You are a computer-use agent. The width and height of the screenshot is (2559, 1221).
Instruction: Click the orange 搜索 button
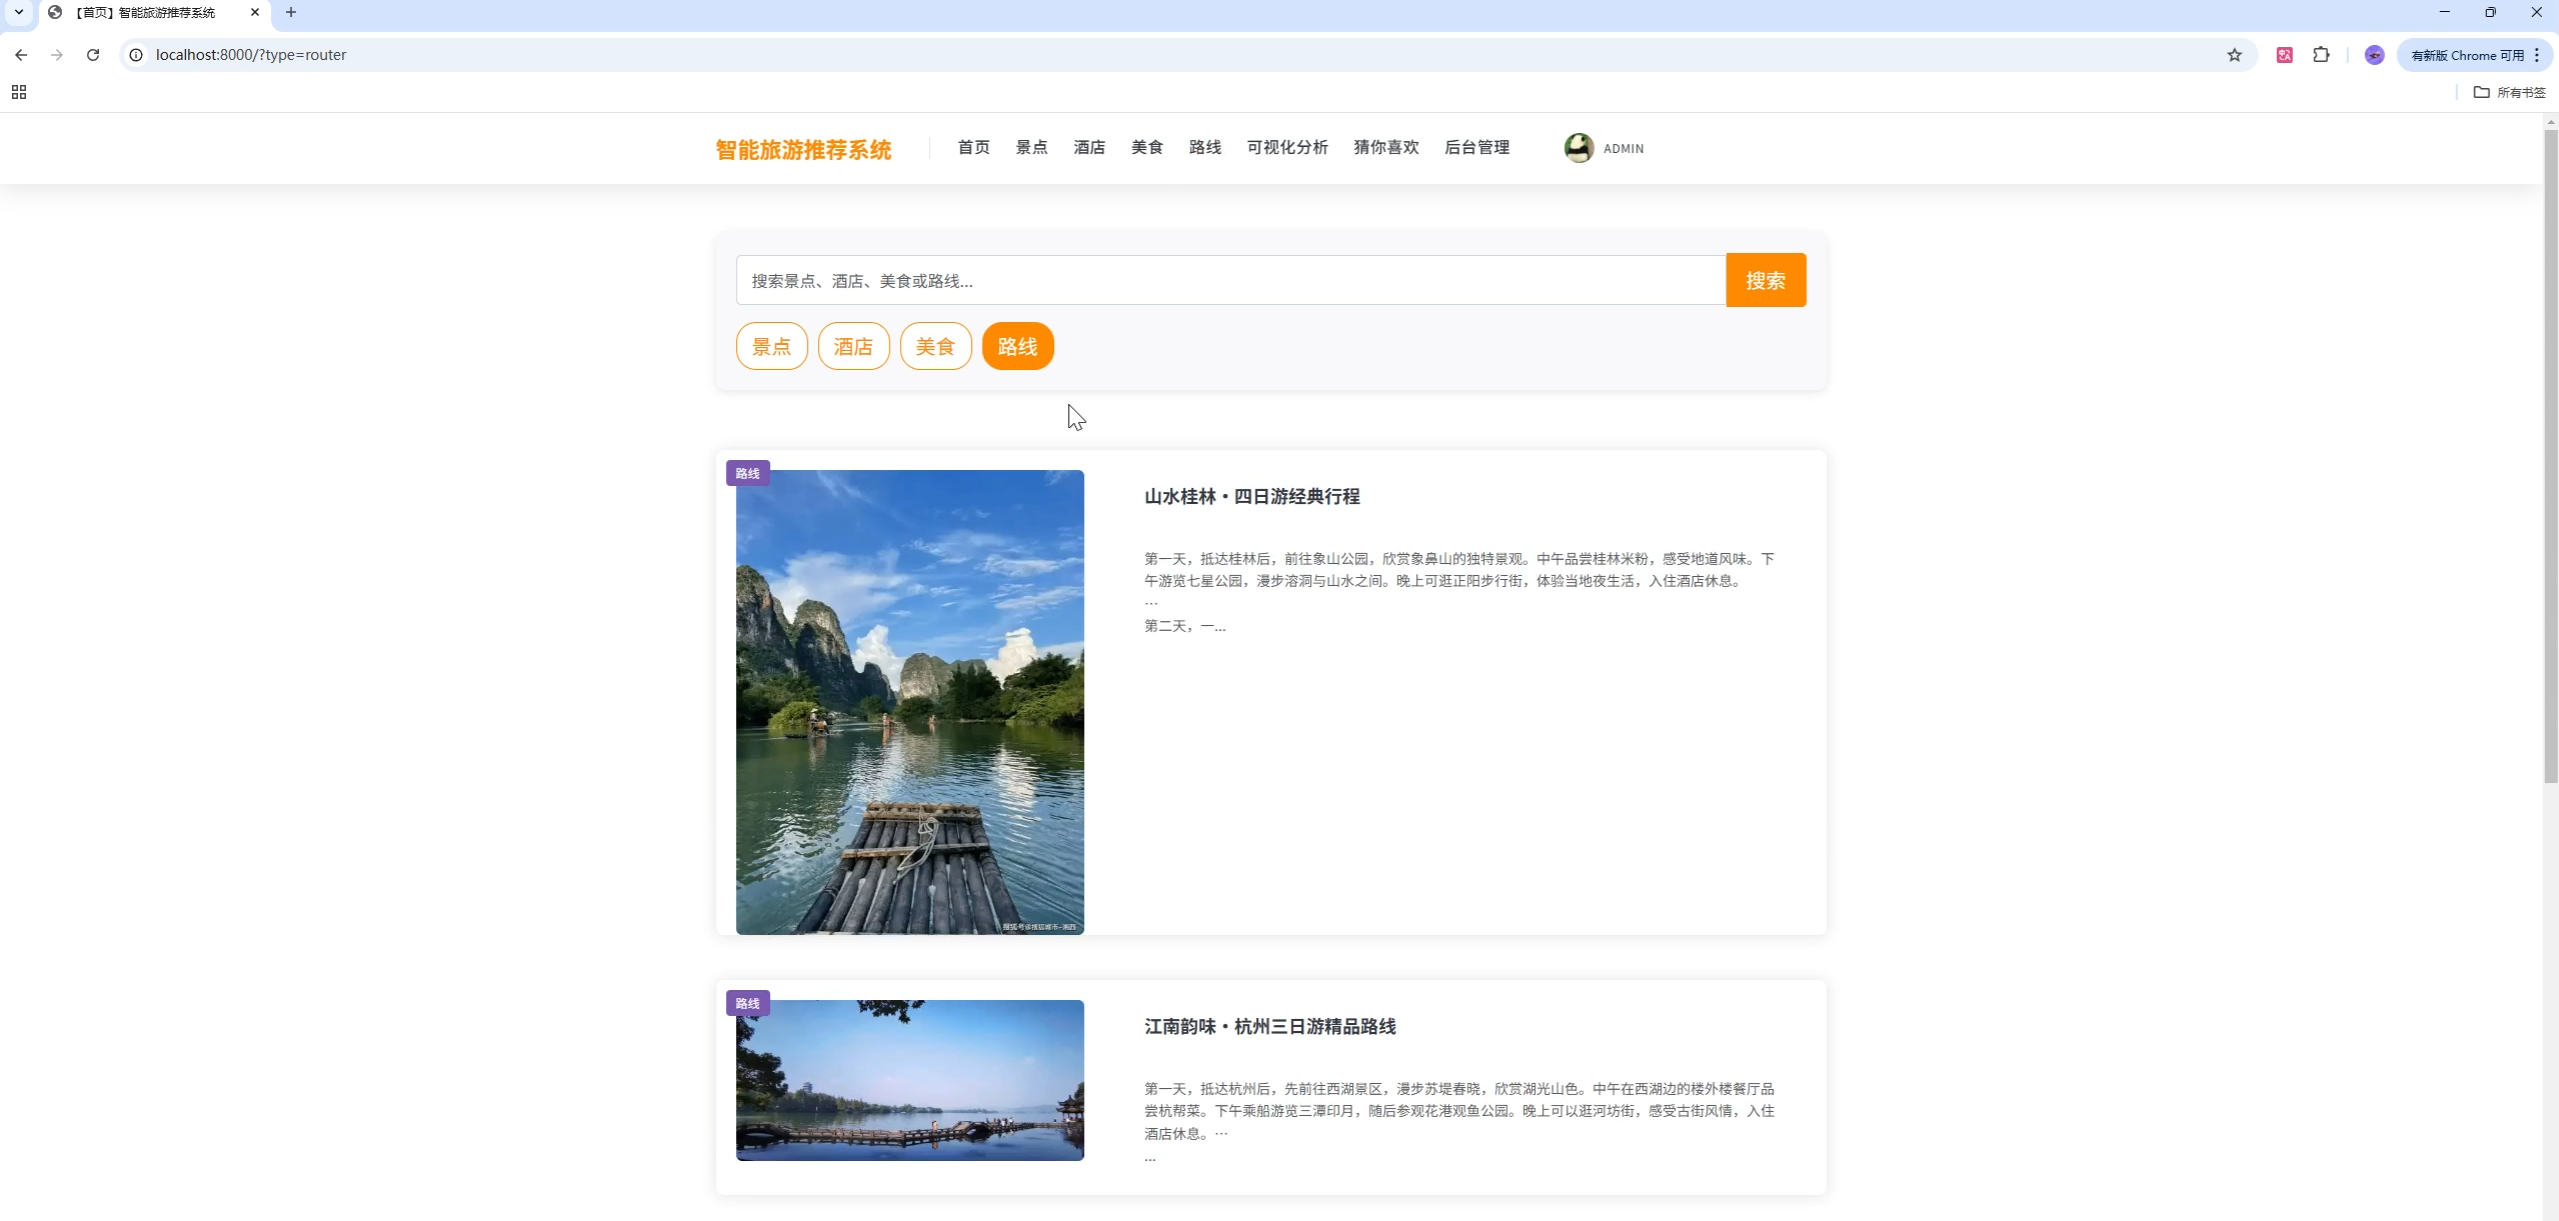pos(1765,280)
